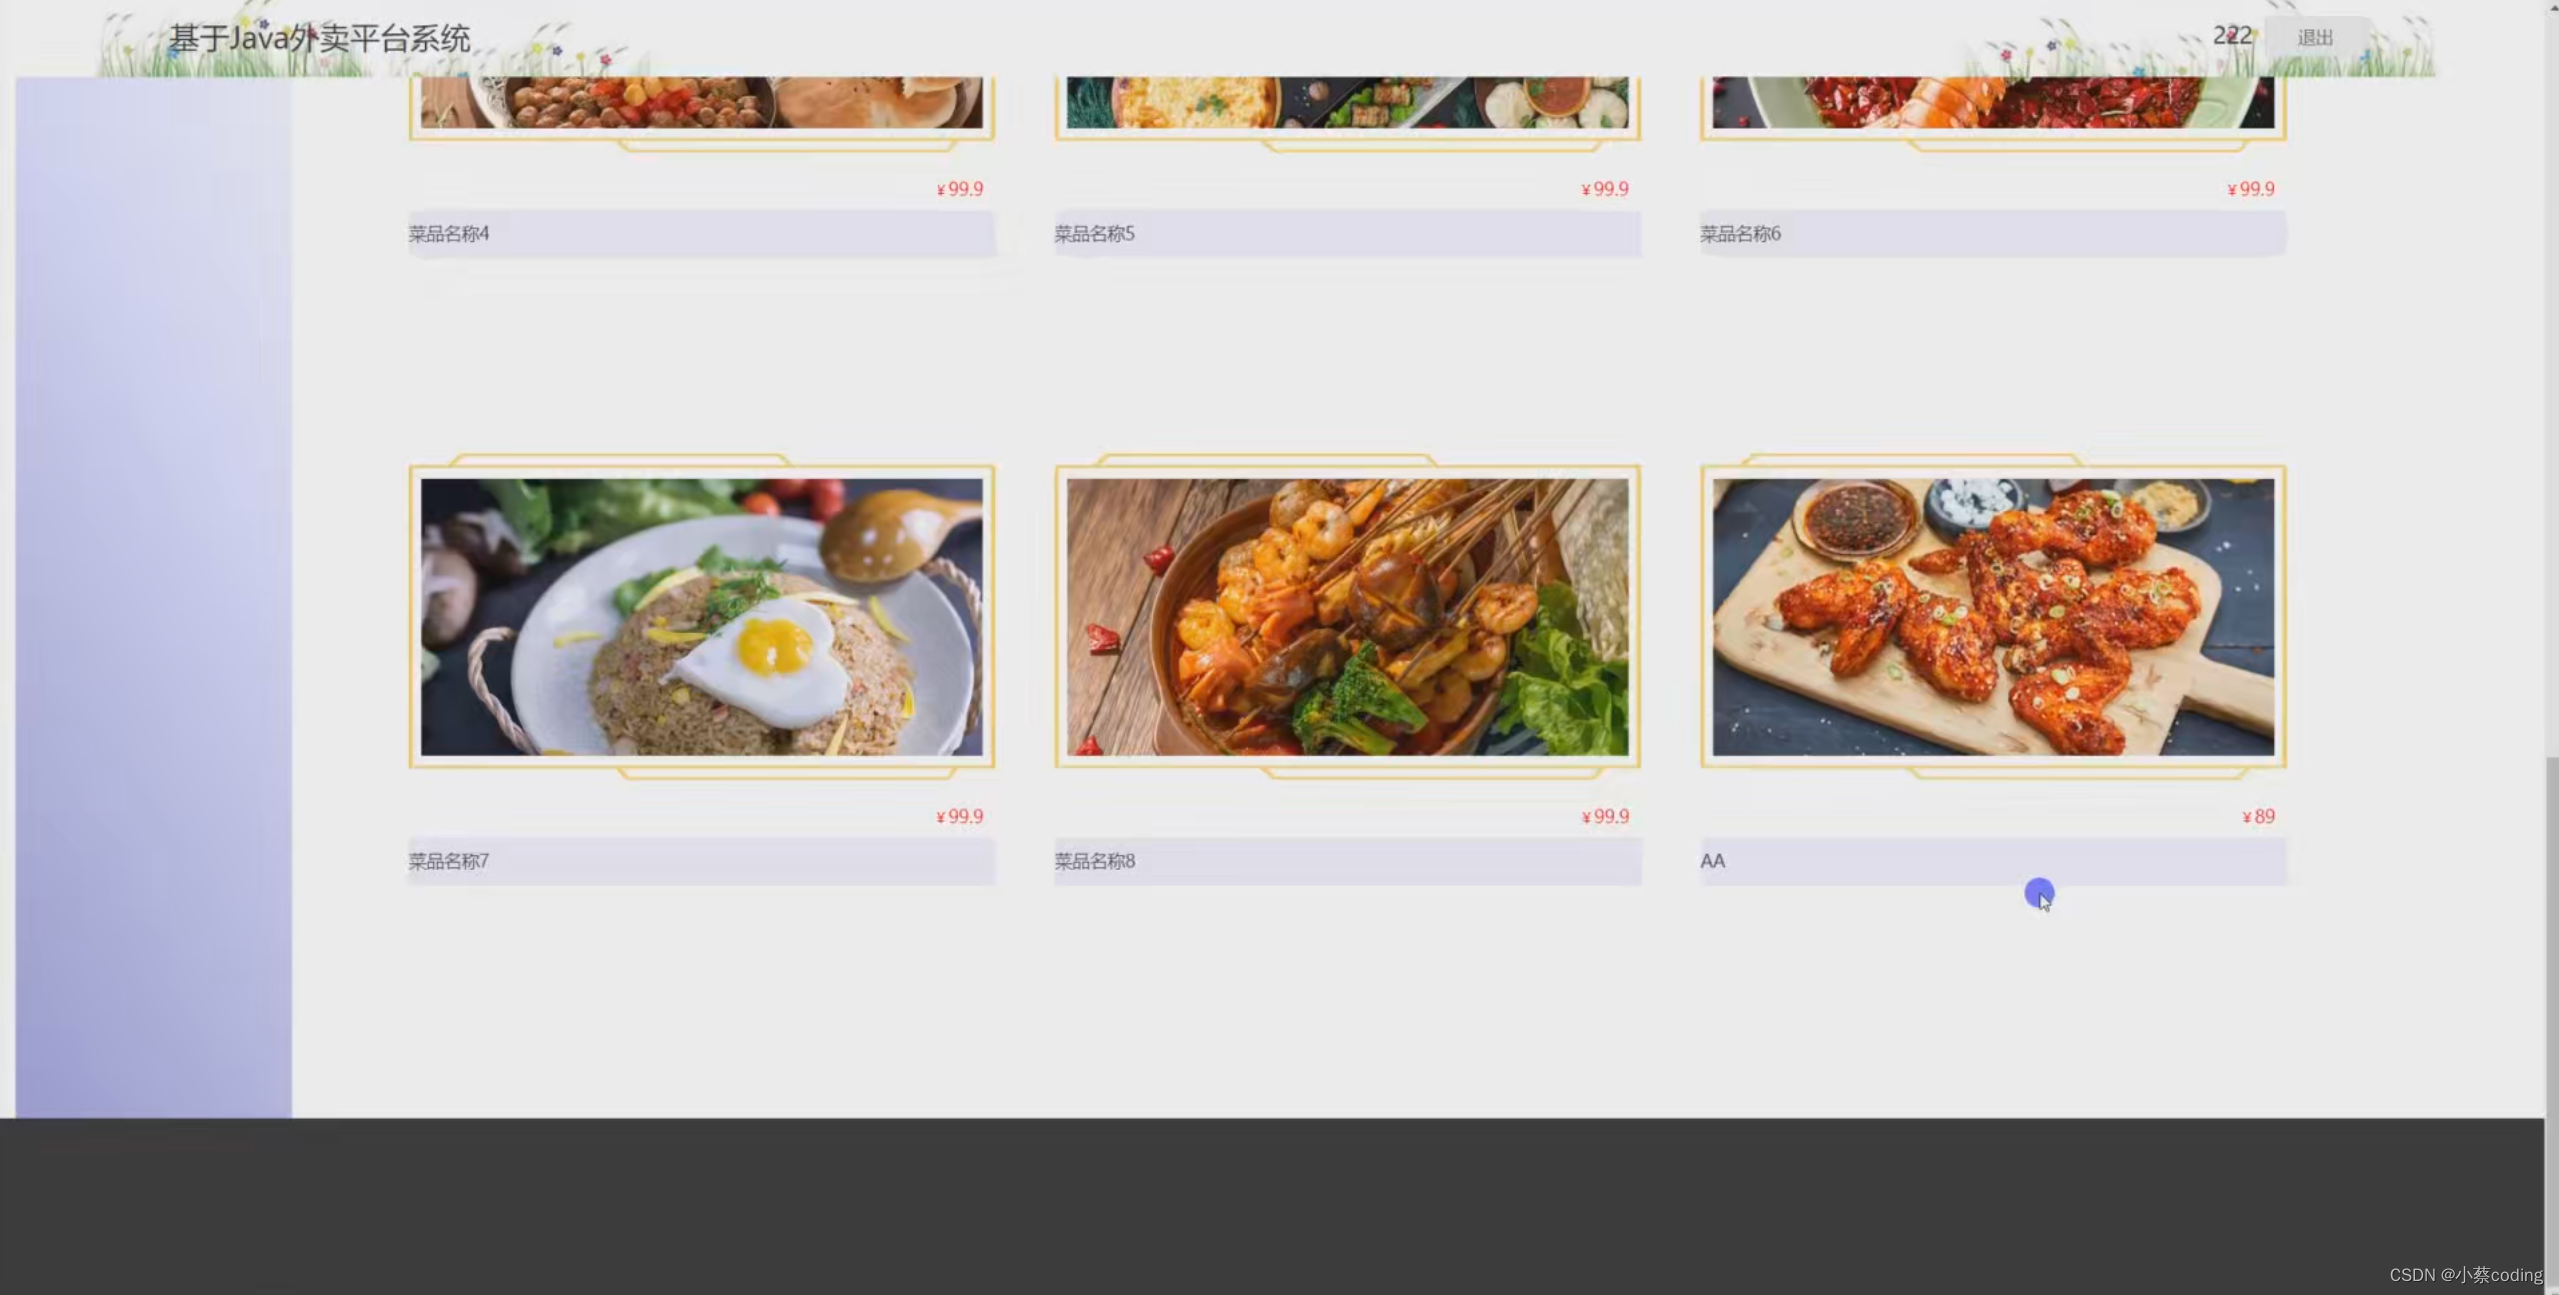Click the ¥99.9 price above 菜品名称7
The image size is (2559, 1295).
pyautogui.click(x=960, y=817)
